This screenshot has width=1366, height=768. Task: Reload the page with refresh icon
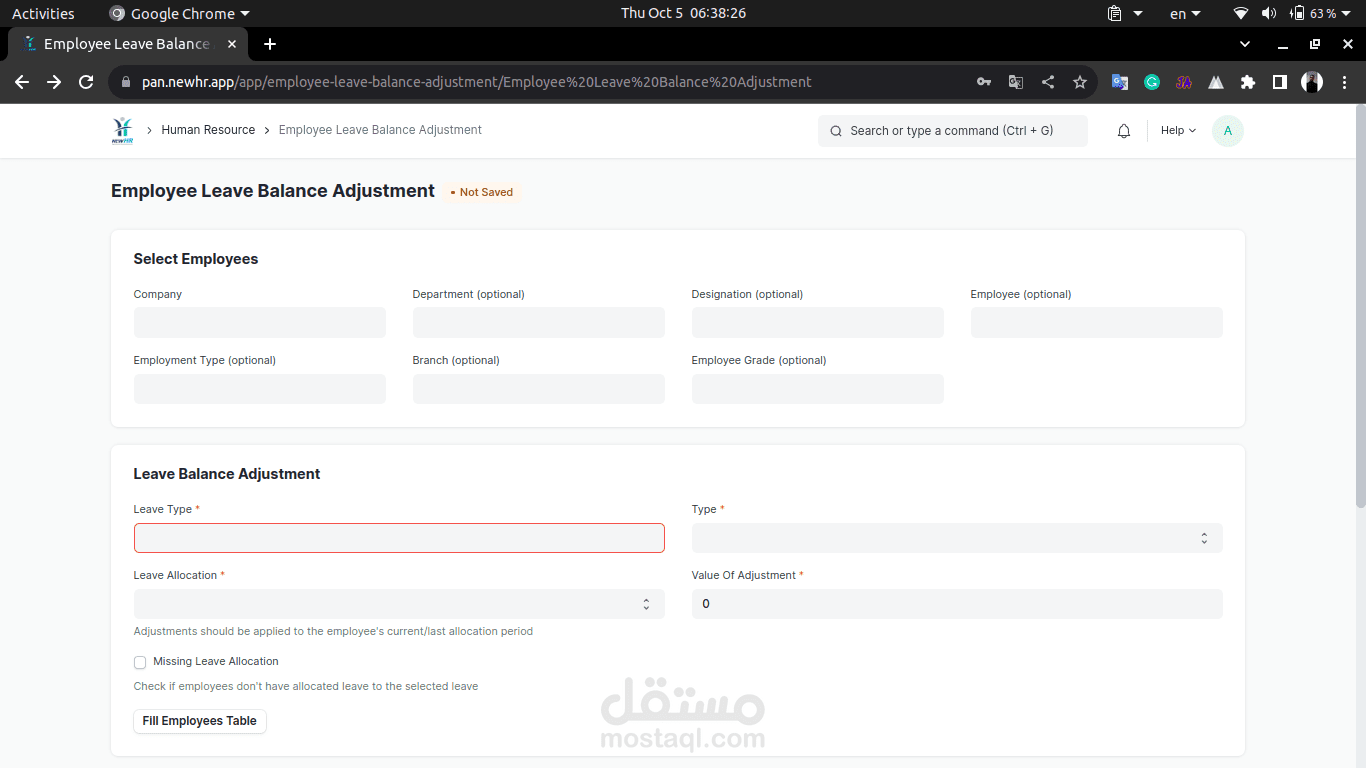tap(86, 82)
